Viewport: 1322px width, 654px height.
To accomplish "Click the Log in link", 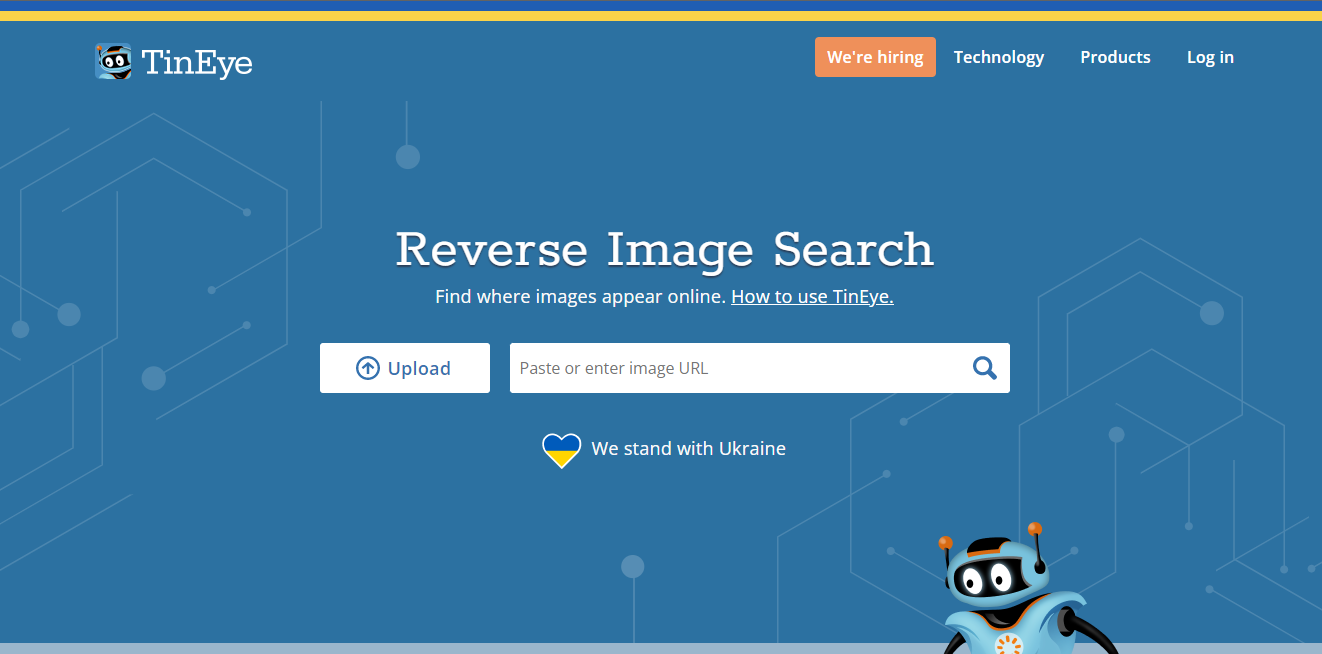I will (1210, 57).
